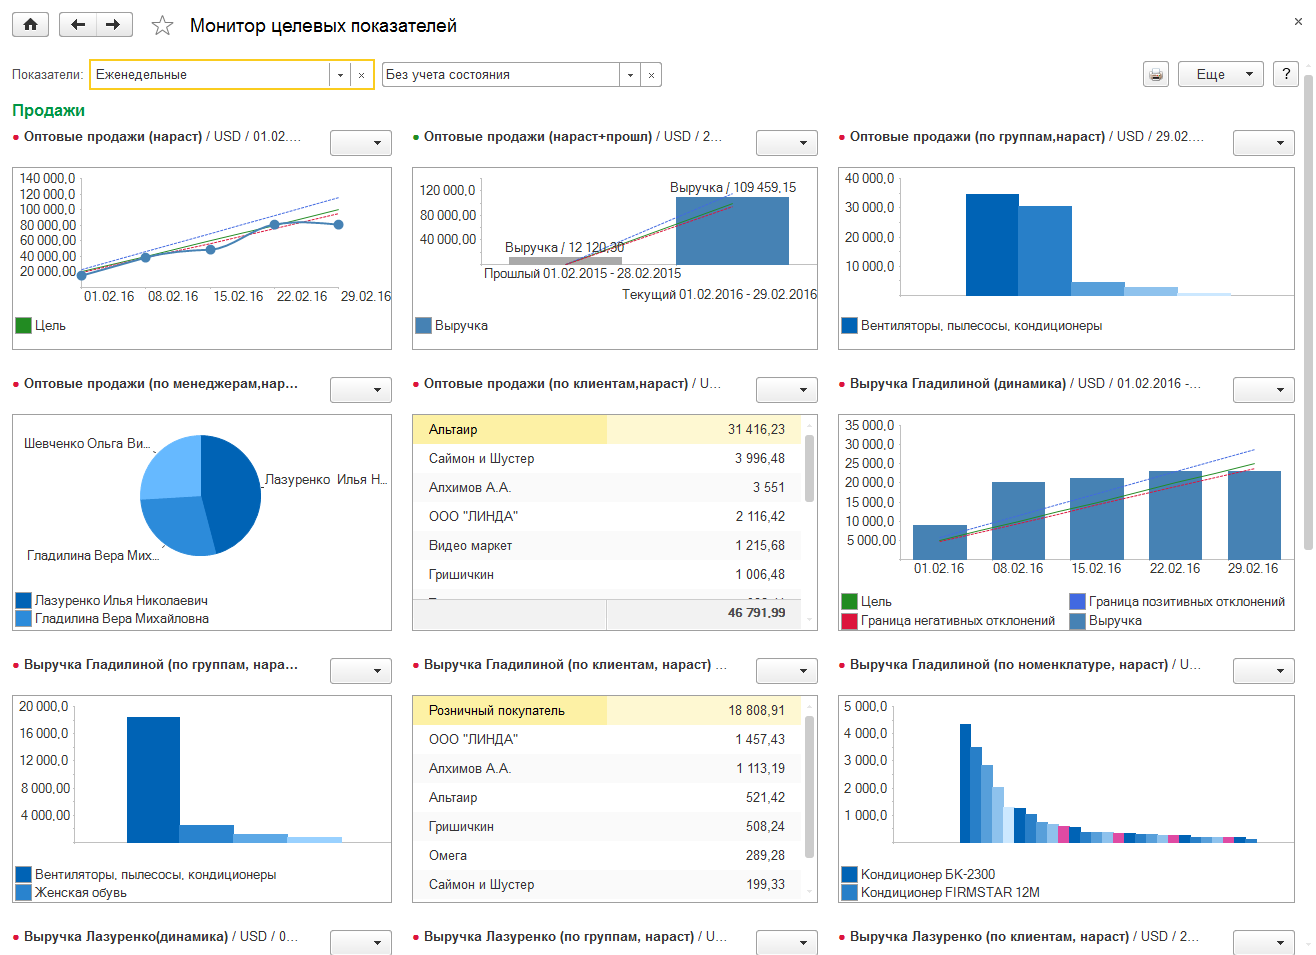Select Саймон и Шустер row with 199,33
1316x955 pixels.
click(x=607, y=884)
